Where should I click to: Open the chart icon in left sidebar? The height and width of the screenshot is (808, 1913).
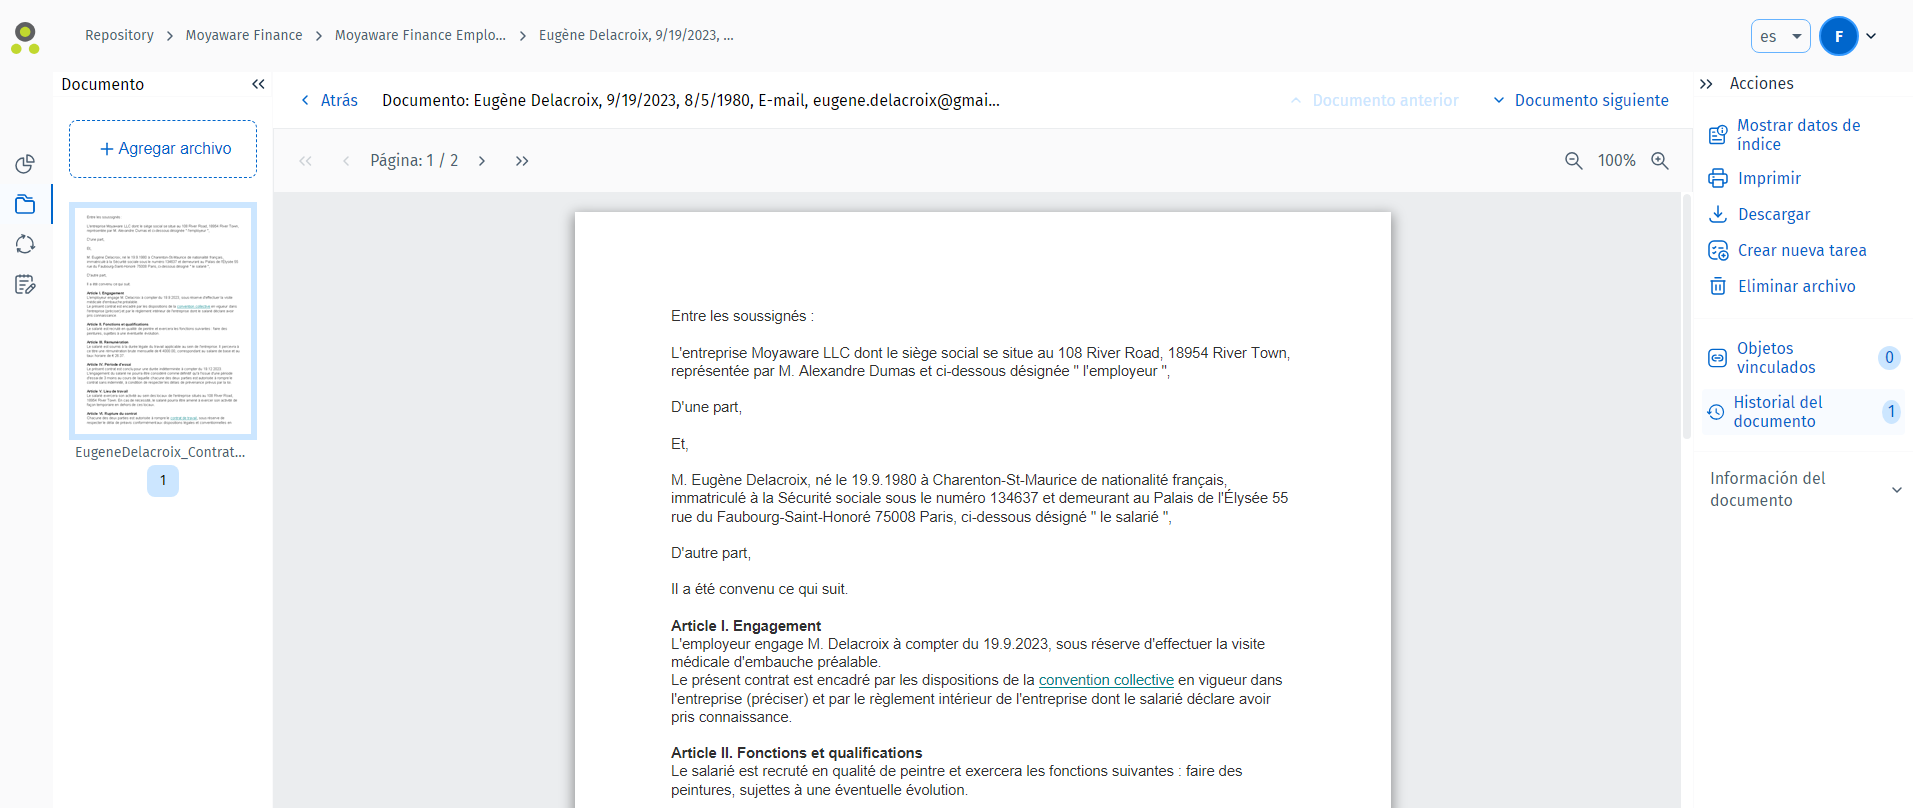coord(25,164)
